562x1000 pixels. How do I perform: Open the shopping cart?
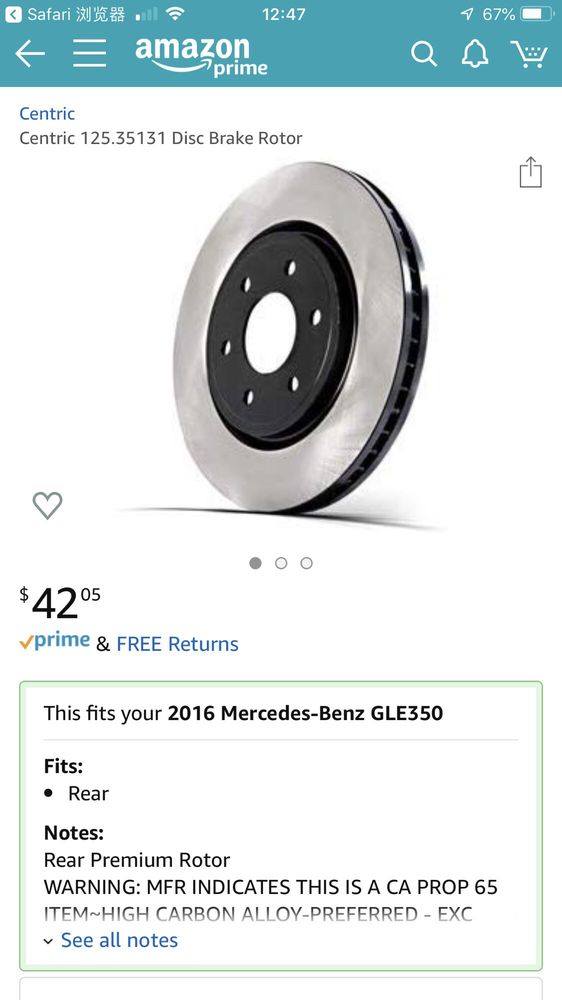tap(529, 54)
